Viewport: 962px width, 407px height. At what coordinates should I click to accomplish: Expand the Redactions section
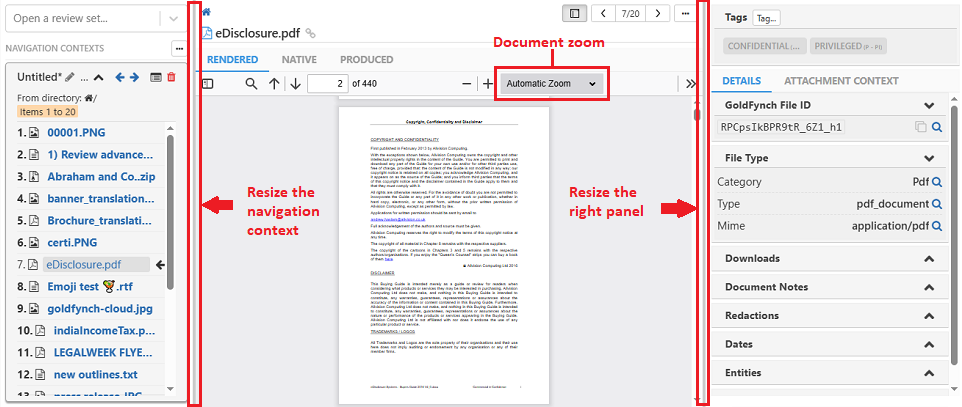tap(929, 316)
